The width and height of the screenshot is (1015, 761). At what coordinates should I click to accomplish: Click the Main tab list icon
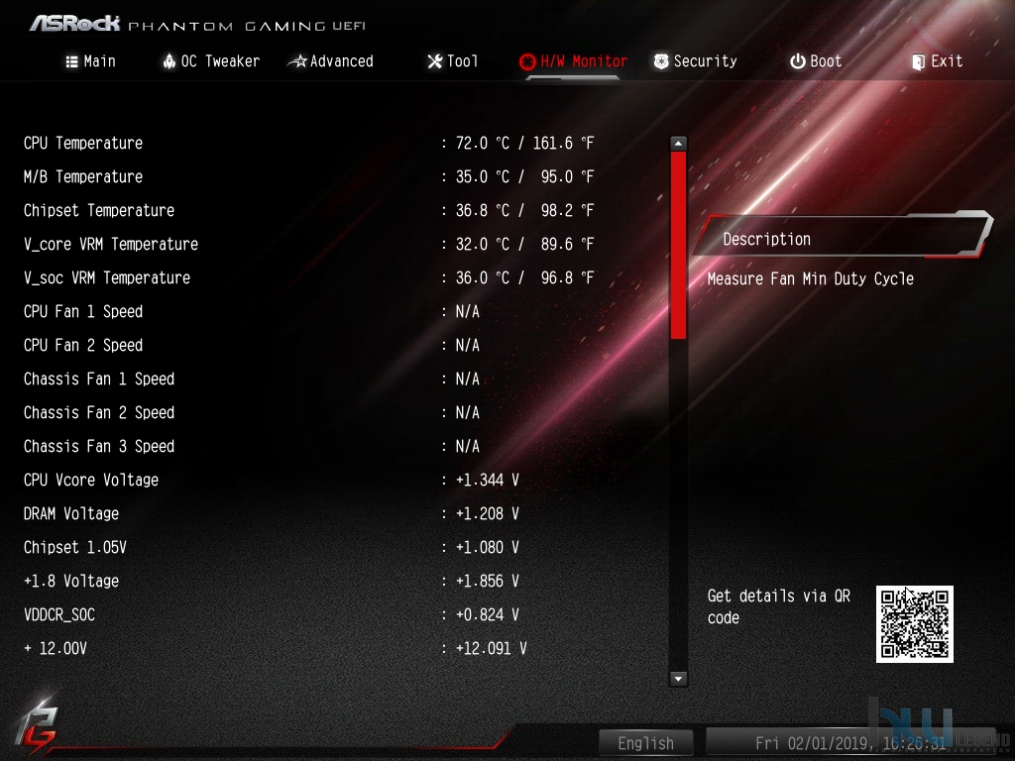pyautogui.click(x=71, y=61)
